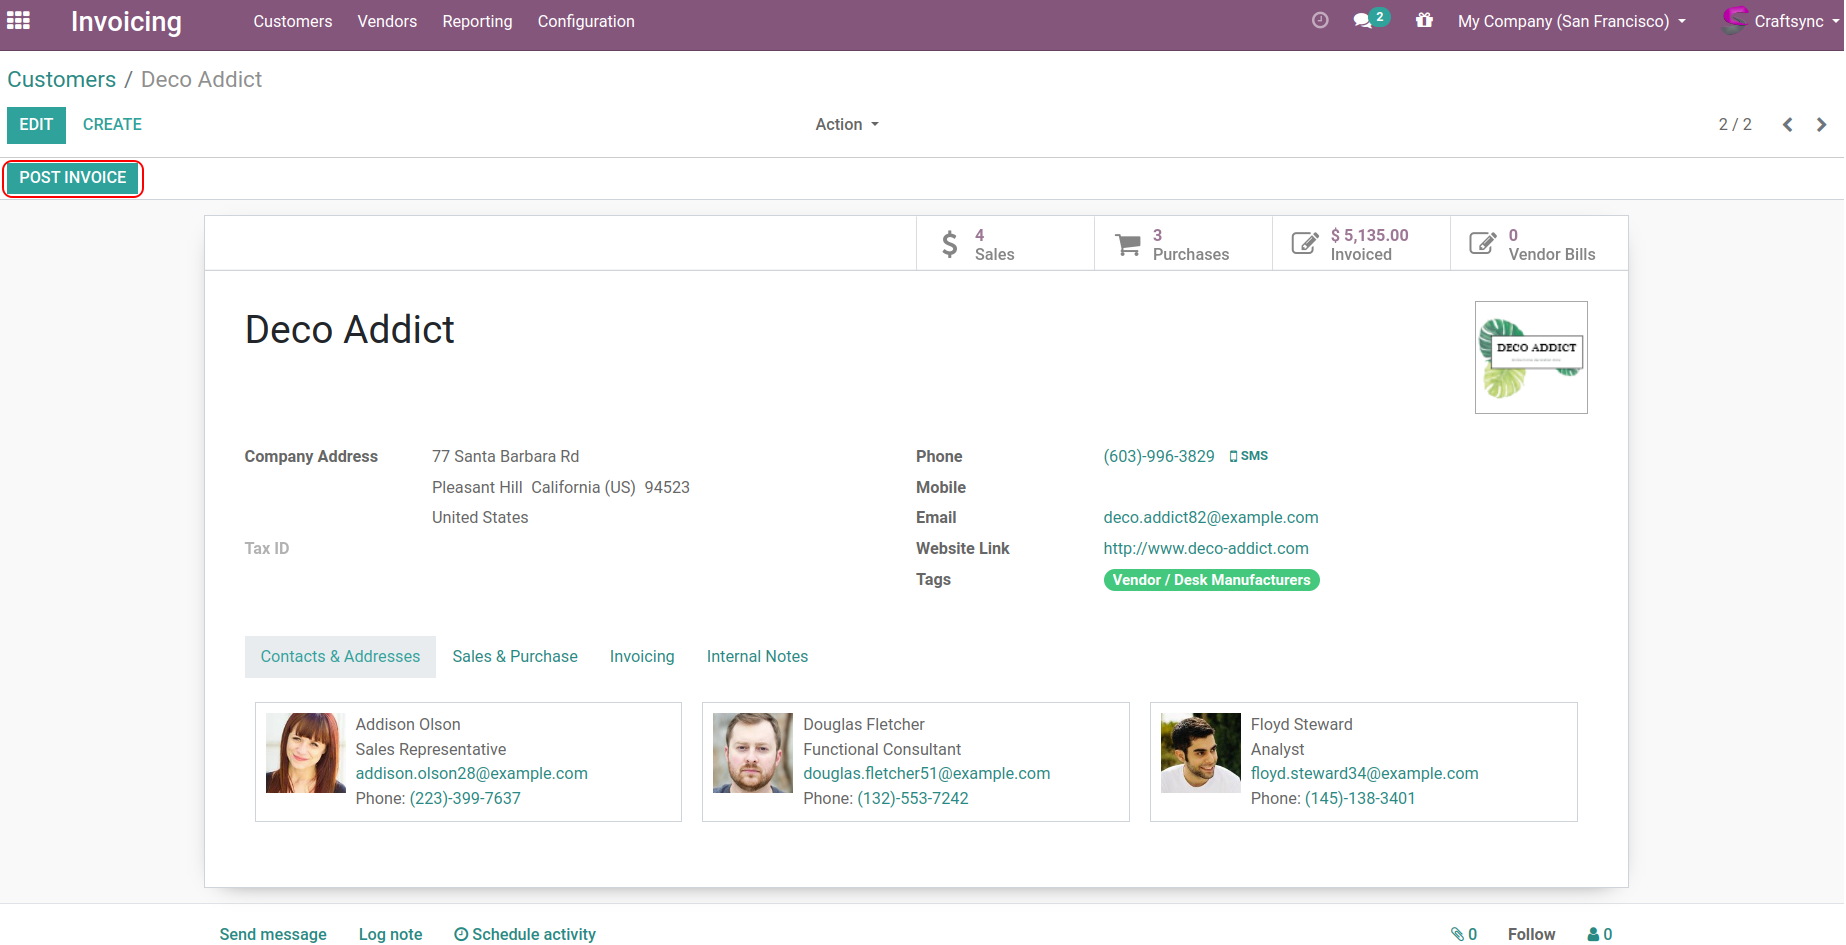This screenshot has height=945, width=1846.
Task: Go to the next record arrow
Action: pyautogui.click(x=1821, y=125)
